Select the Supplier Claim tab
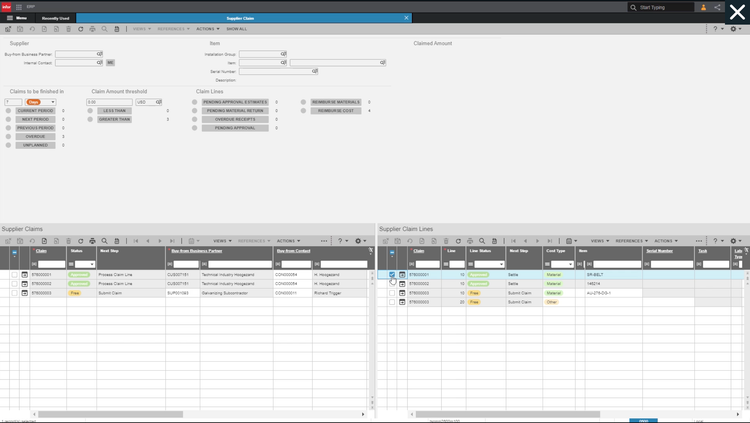 [x=240, y=18]
